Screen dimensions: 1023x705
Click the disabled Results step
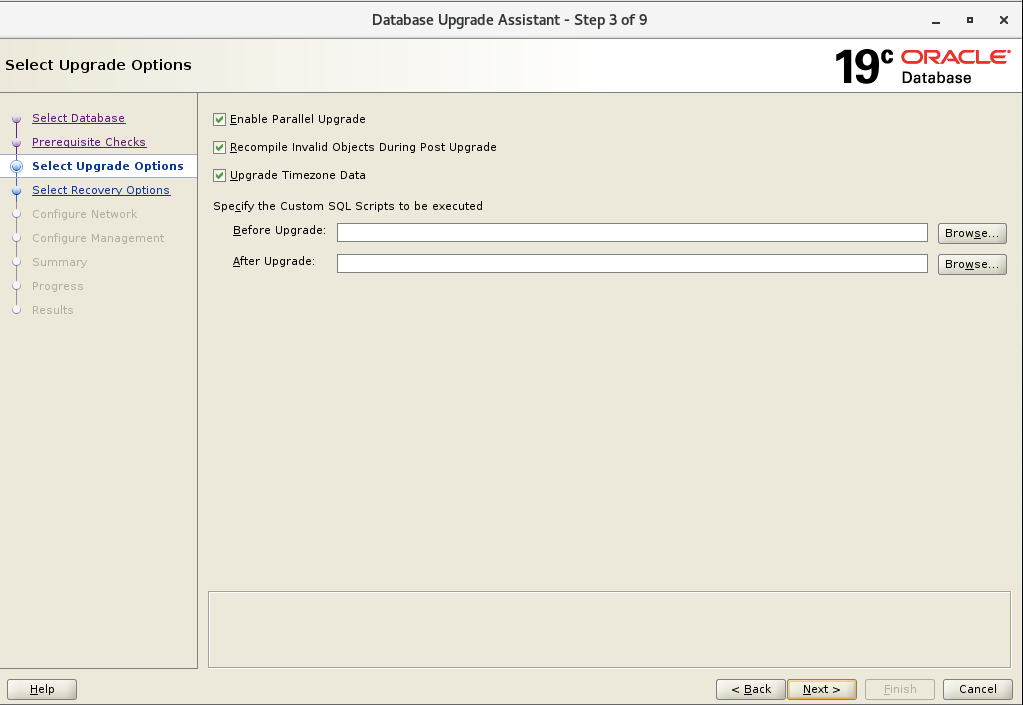click(53, 310)
